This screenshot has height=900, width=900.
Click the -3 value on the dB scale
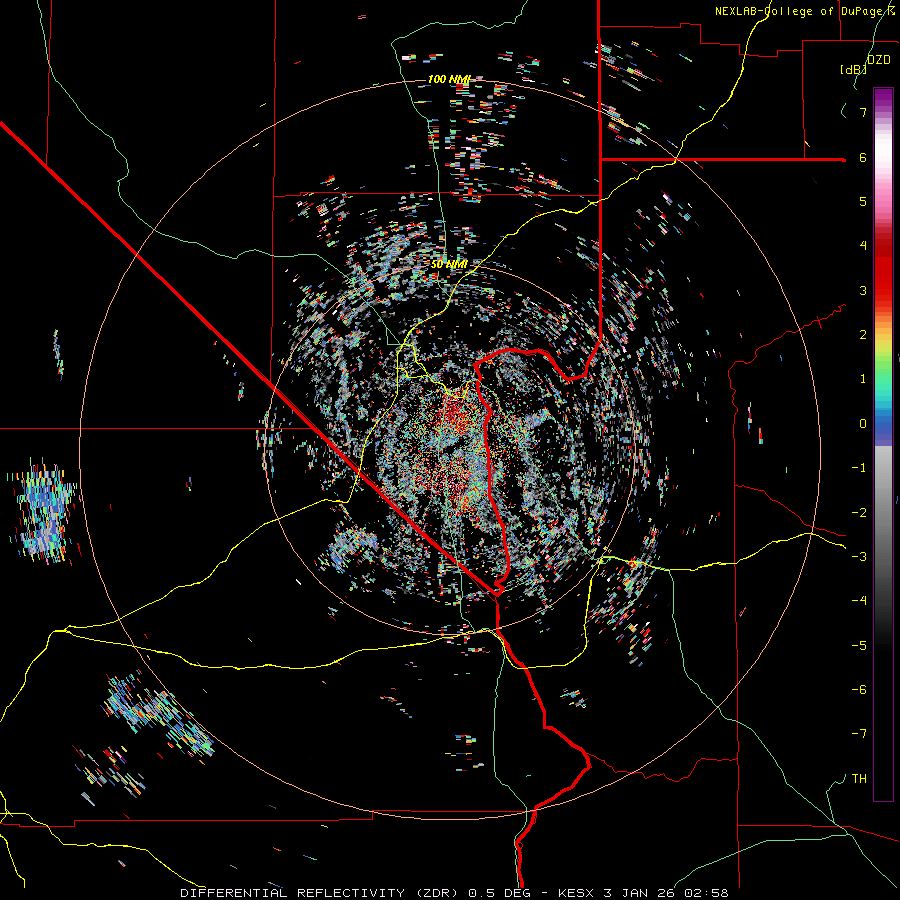pos(859,557)
